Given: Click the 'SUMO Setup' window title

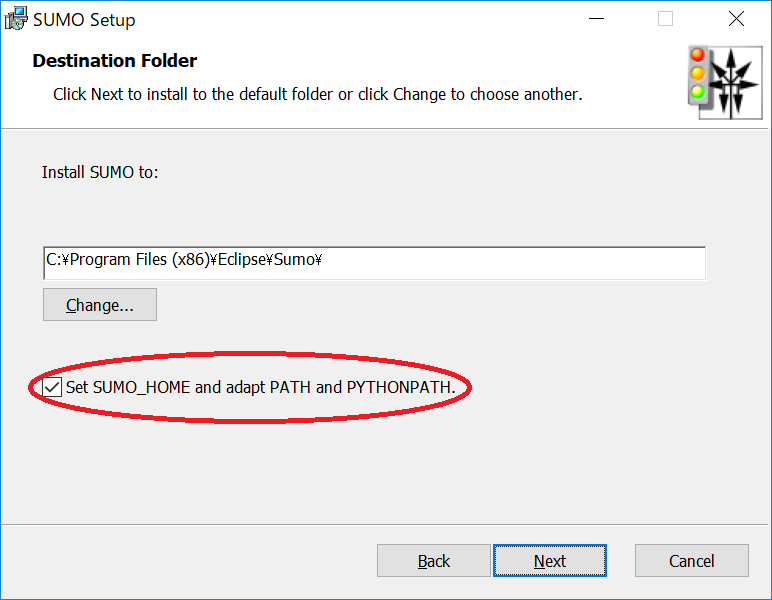Looking at the screenshot, I should point(84,20).
